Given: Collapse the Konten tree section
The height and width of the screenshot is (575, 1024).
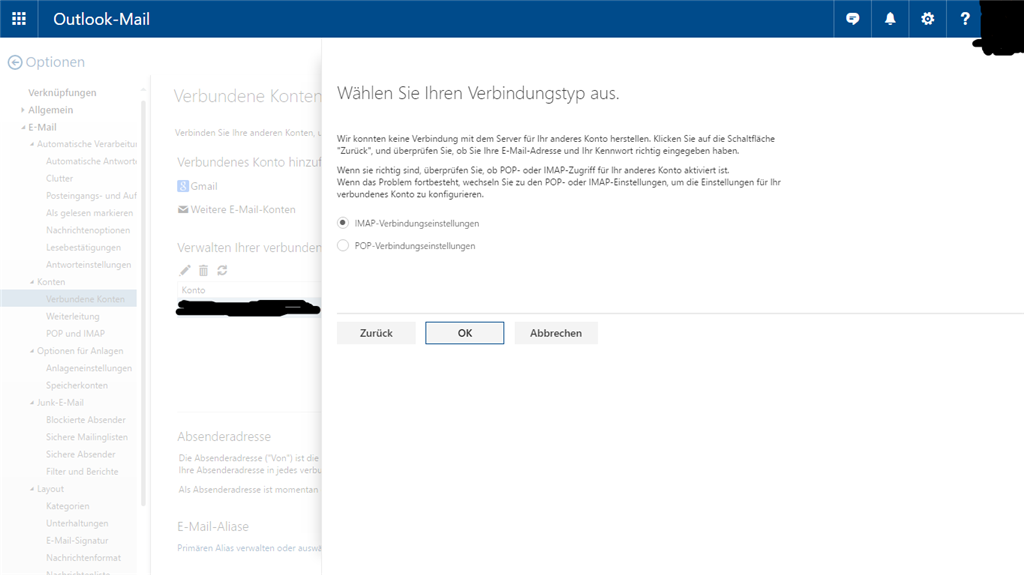Looking at the screenshot, I should (32, 282).
